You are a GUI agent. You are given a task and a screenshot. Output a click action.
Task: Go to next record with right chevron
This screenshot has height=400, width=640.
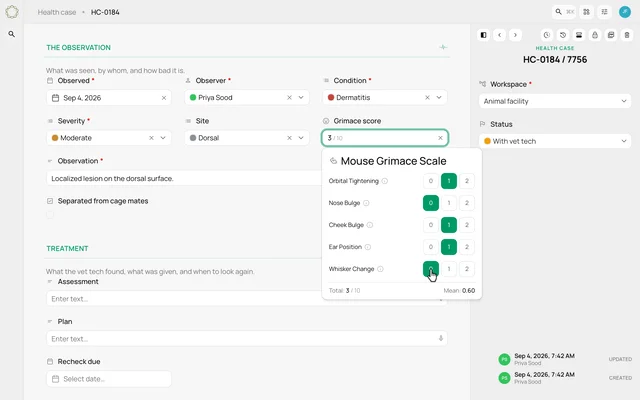515,35
